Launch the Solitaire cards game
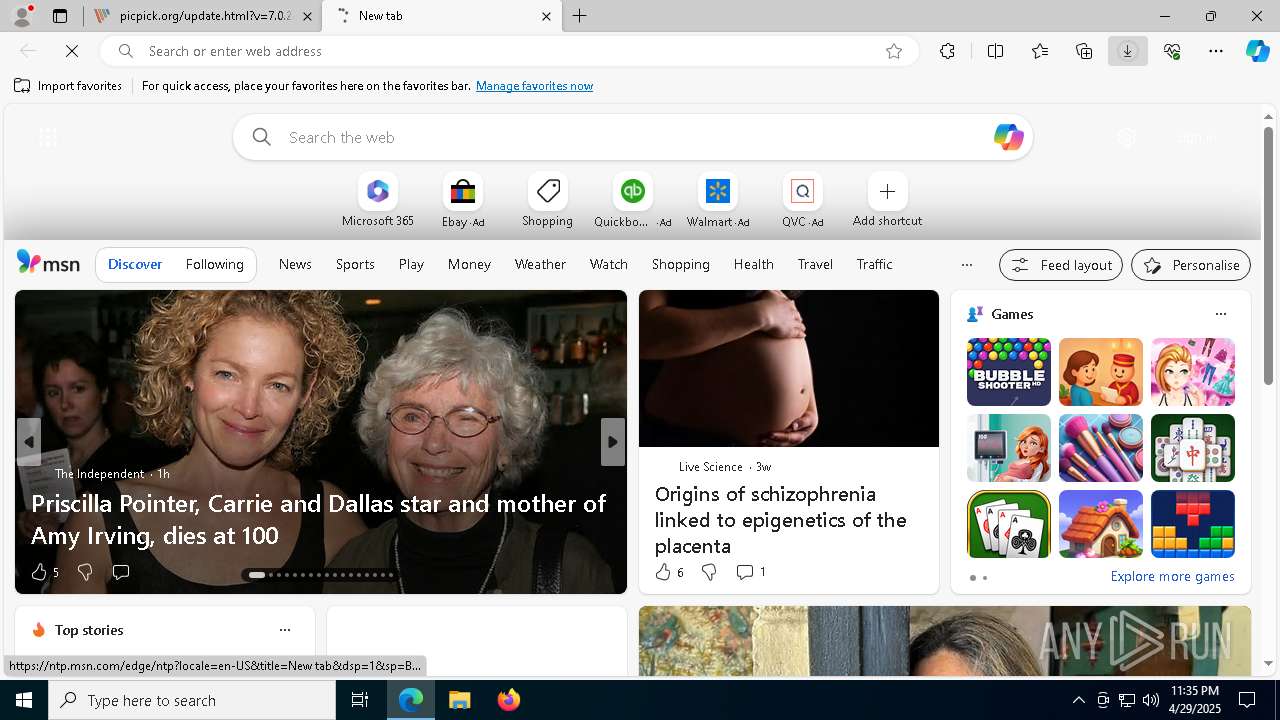This screenshot has height=720, width=1280. 1009,524
